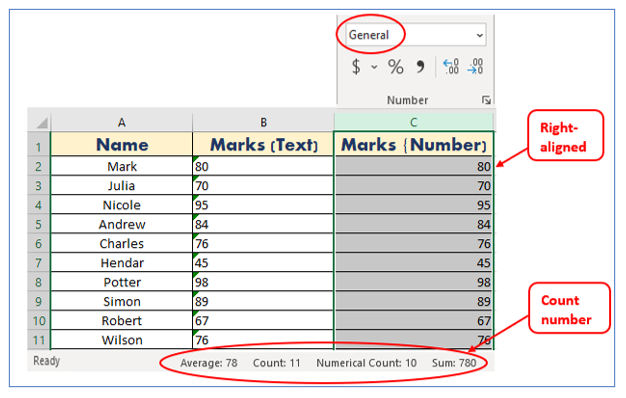This screenshot has width=626, height=398.
Task: Select Potter's text mark 98 in column B
Action: [x=263, y=282]
